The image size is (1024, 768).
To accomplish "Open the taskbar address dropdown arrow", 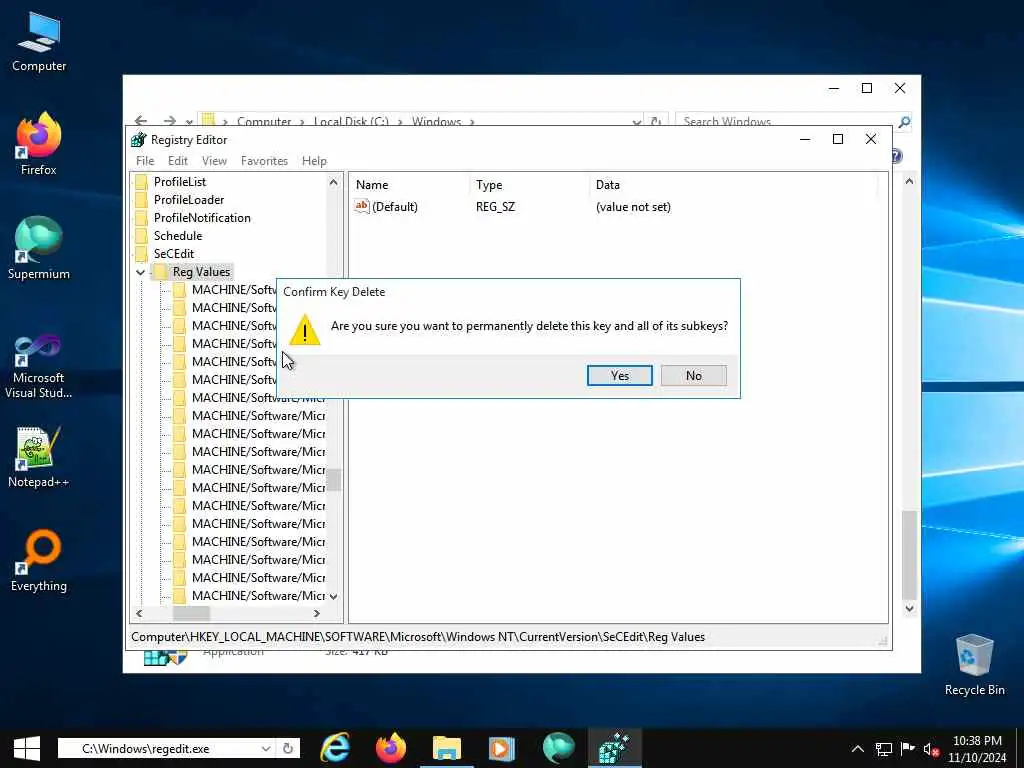I will (x=266, y=748).
